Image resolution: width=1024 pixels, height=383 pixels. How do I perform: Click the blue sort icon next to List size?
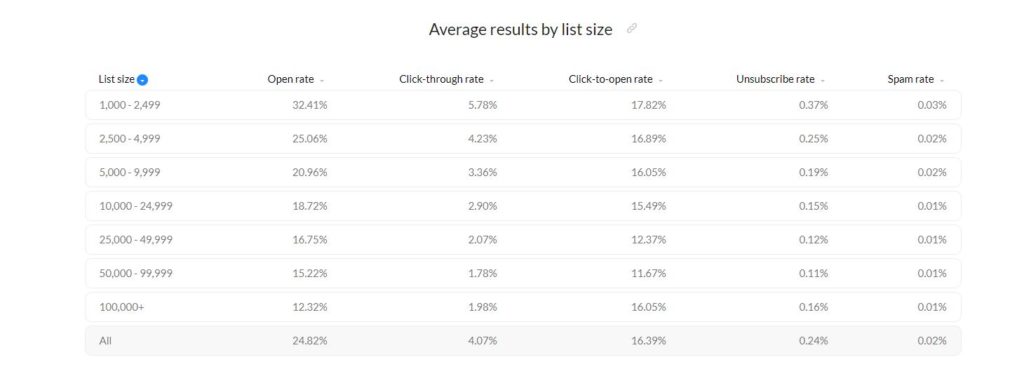click(x=142, y=80)
